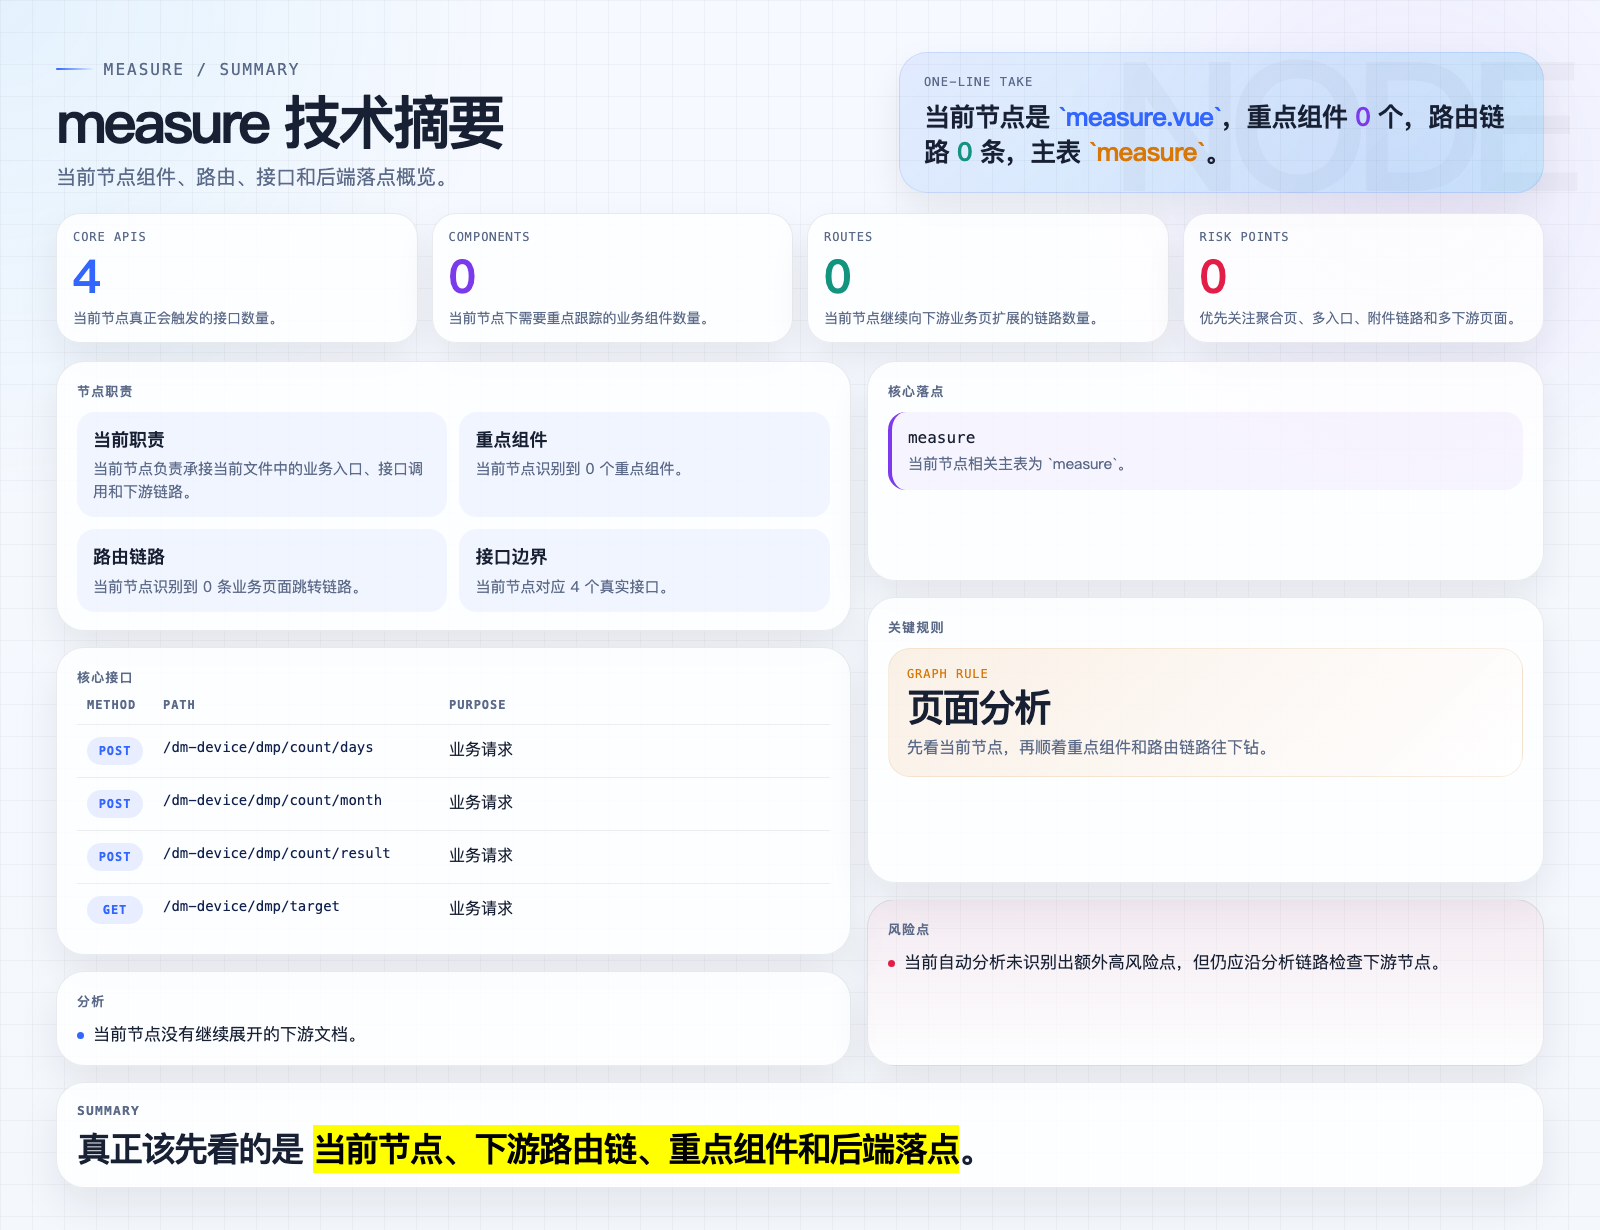Select the 重点组件 tile
1600x1230 pixels.
pos(644,464)
